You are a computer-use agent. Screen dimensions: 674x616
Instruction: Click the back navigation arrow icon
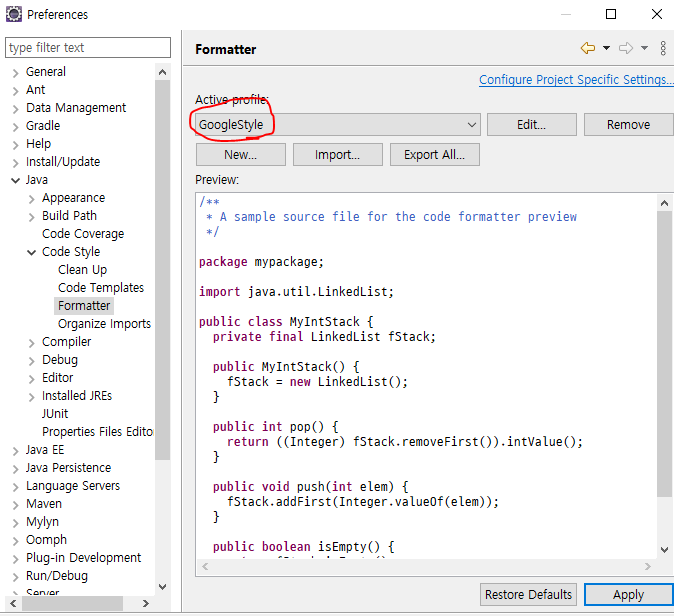[588, 48]
